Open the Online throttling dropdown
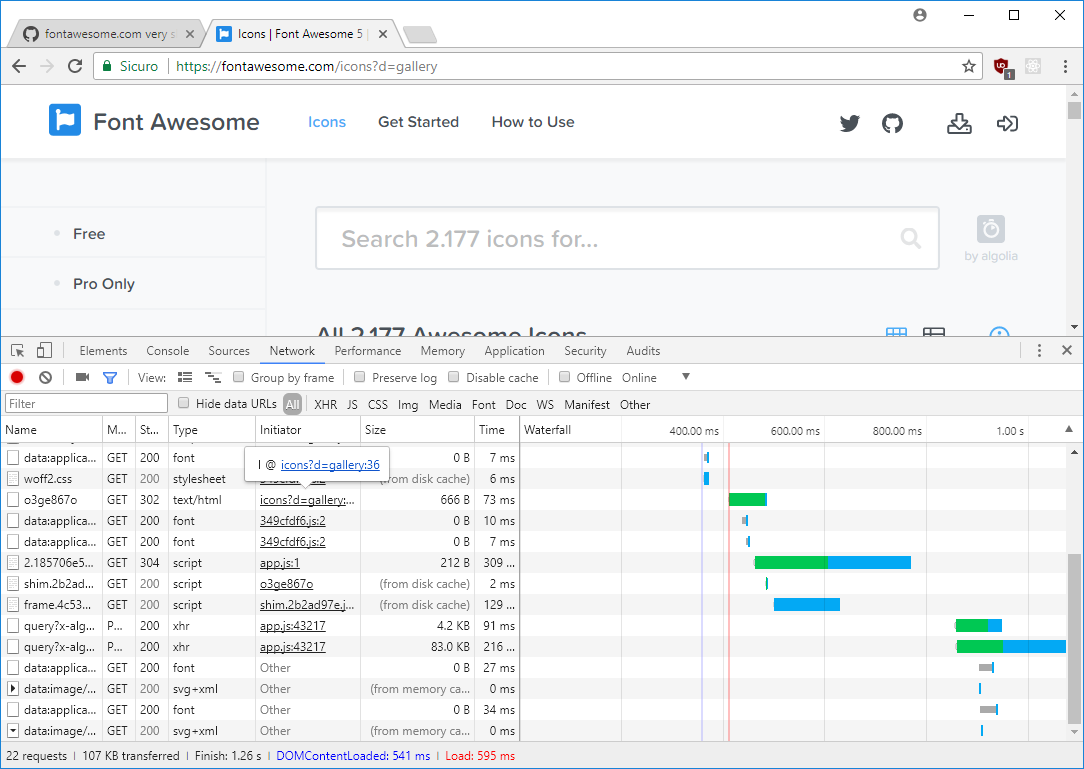This screenshot has height=769, width=1084. [655, 378]
